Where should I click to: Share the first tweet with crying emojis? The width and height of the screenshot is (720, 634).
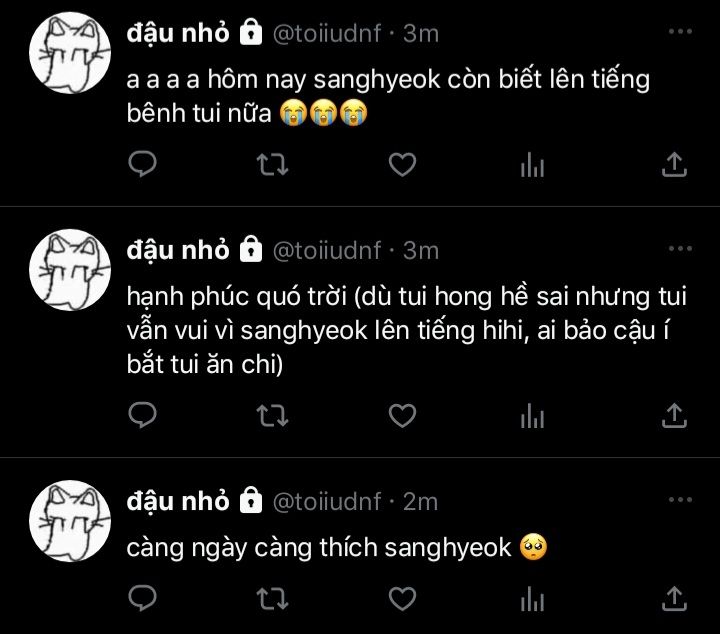click(x=674, y=164)
